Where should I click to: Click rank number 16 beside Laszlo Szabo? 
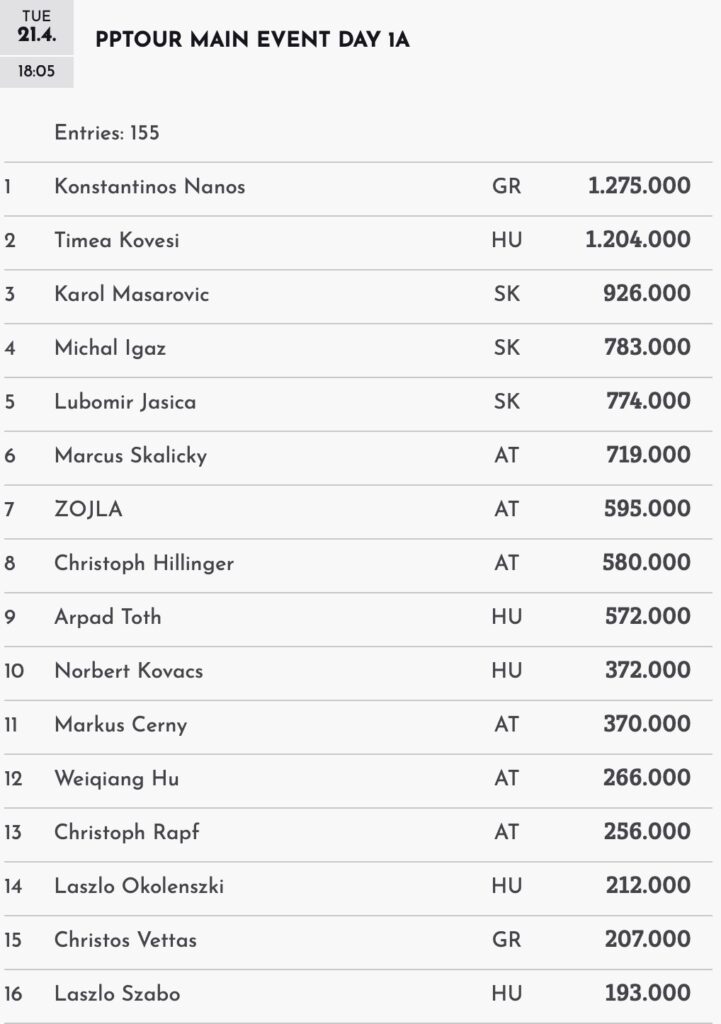[x=12, y=994]
